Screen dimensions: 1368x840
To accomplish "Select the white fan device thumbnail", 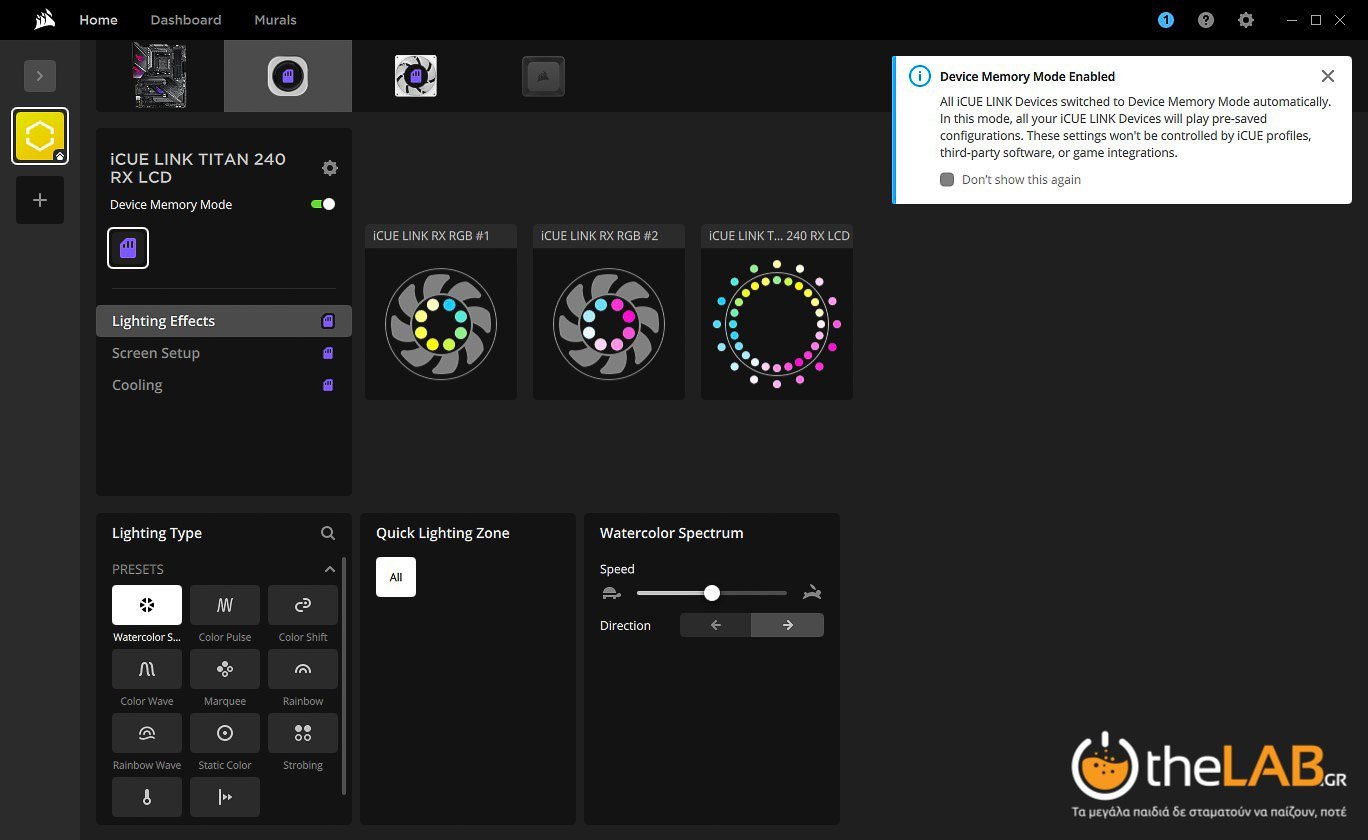I will click(x=416, y=76).
